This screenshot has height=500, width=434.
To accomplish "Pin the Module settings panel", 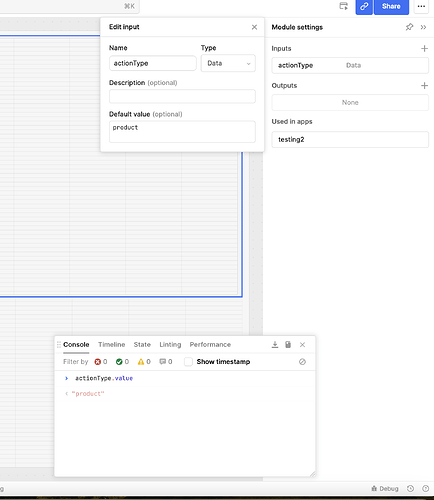I will tap(409, 27).
